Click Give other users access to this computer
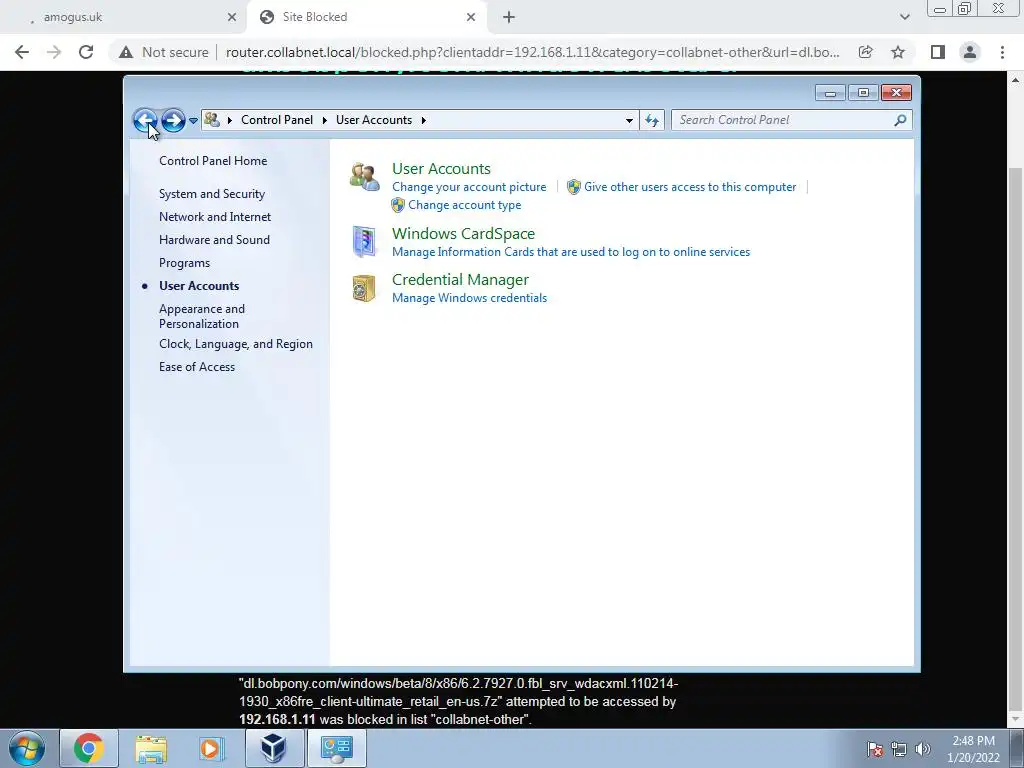 [690, 187]
